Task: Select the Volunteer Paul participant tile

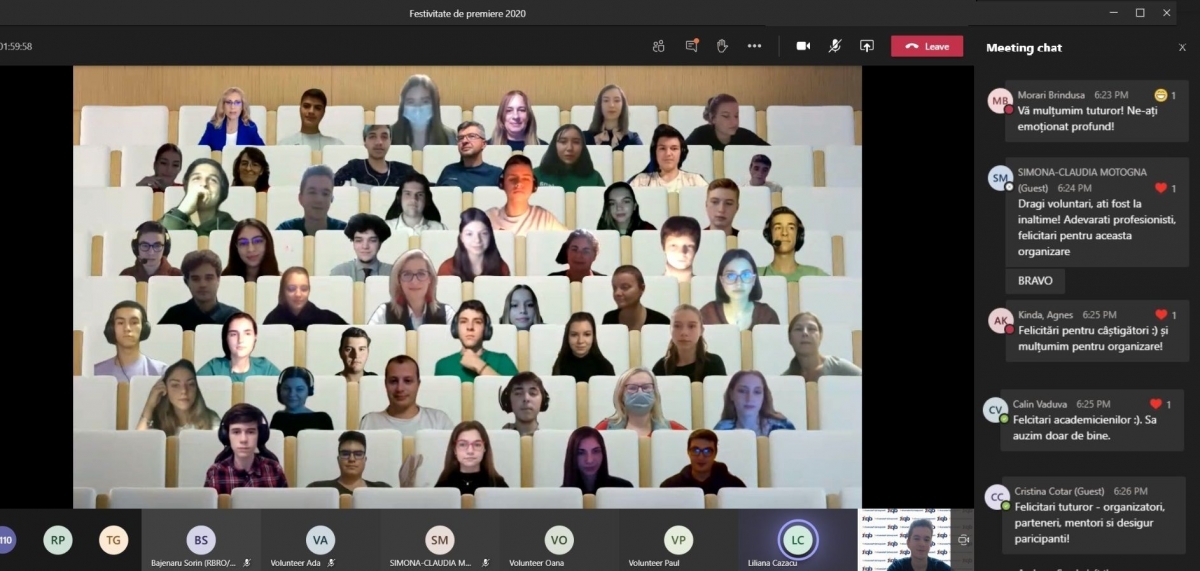Action: point(678,541)
